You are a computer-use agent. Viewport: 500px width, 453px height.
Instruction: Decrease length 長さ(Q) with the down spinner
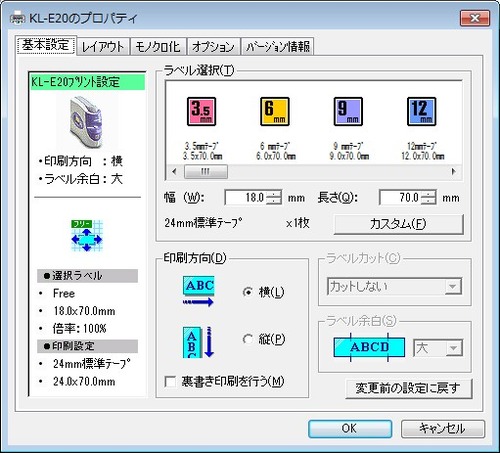tap(428, 201)
